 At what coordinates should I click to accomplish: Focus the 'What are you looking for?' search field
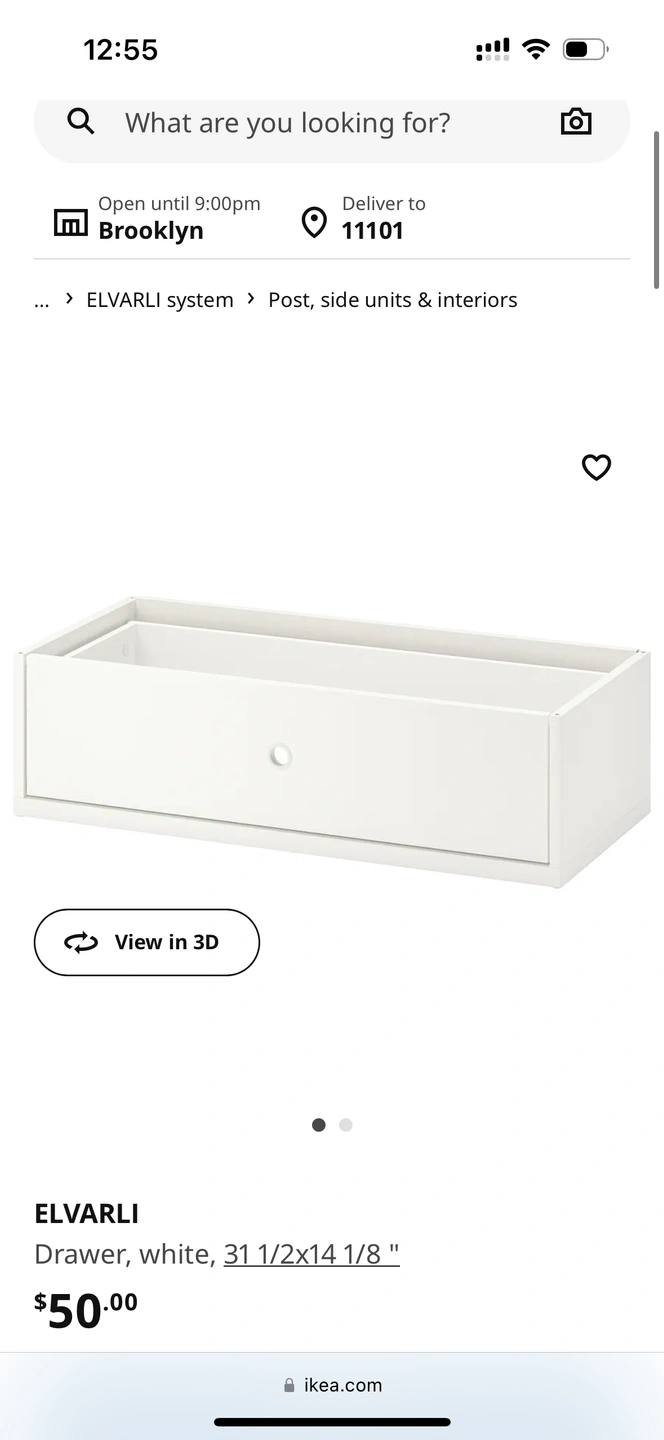(x=332, y=124)
